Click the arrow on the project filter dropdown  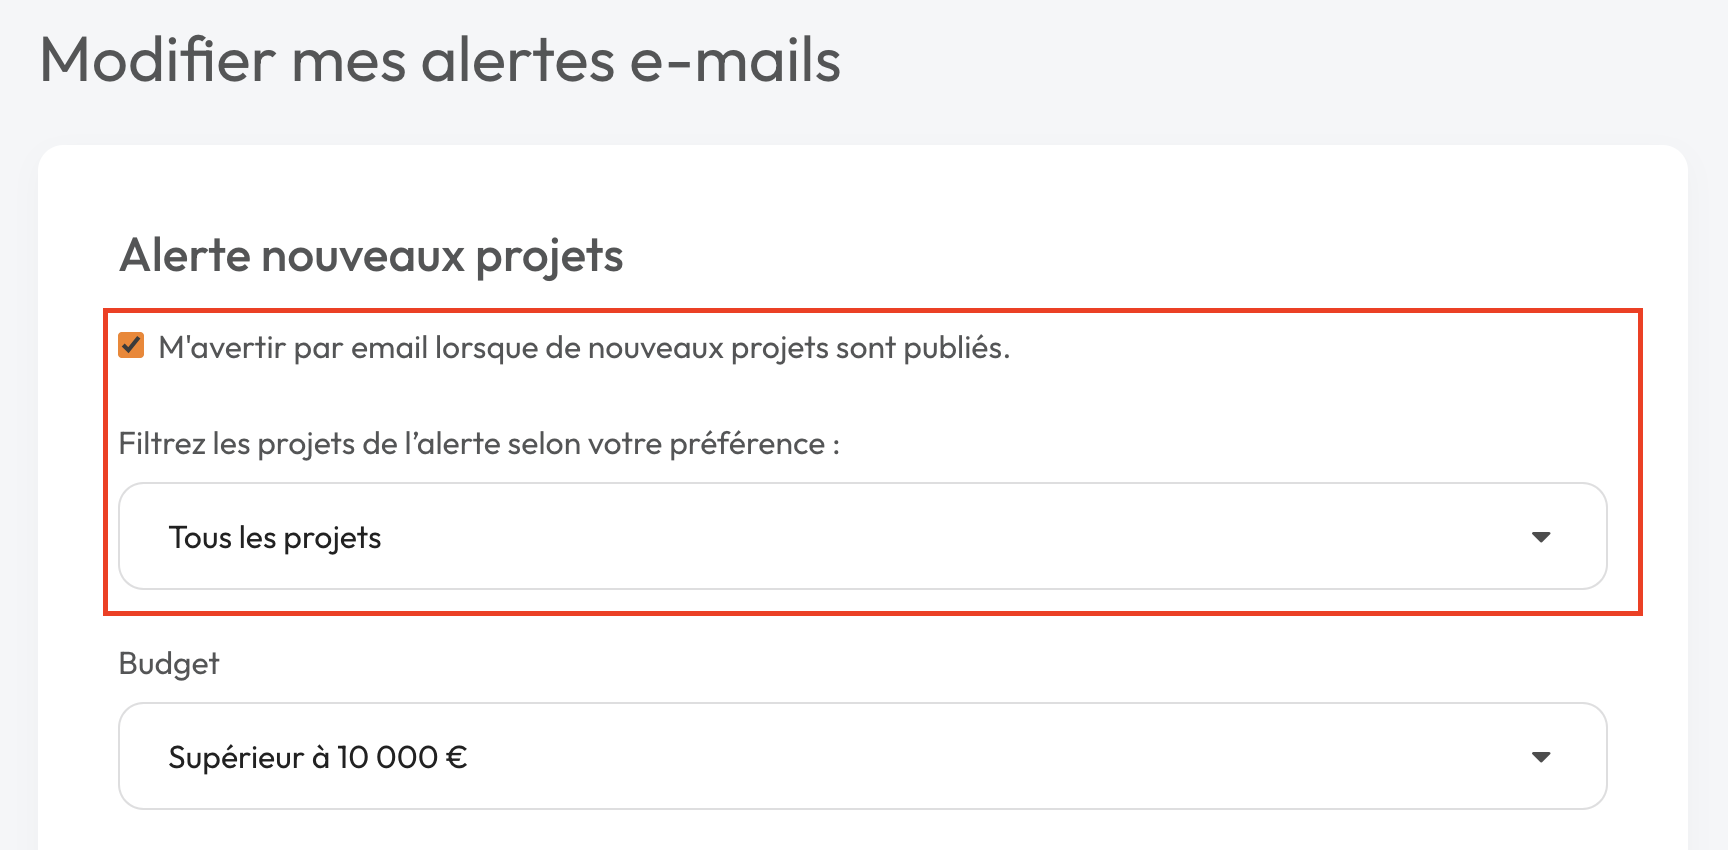click(x=1541, y=537)
